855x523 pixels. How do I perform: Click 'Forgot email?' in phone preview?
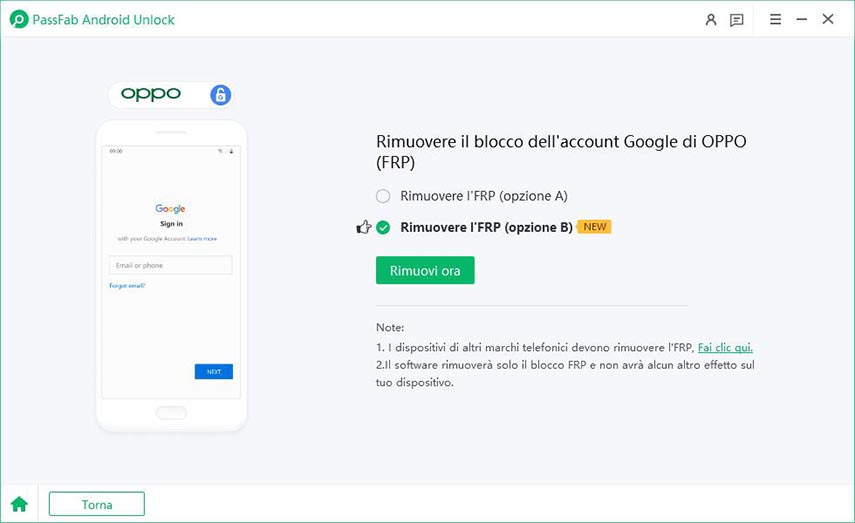127,286
